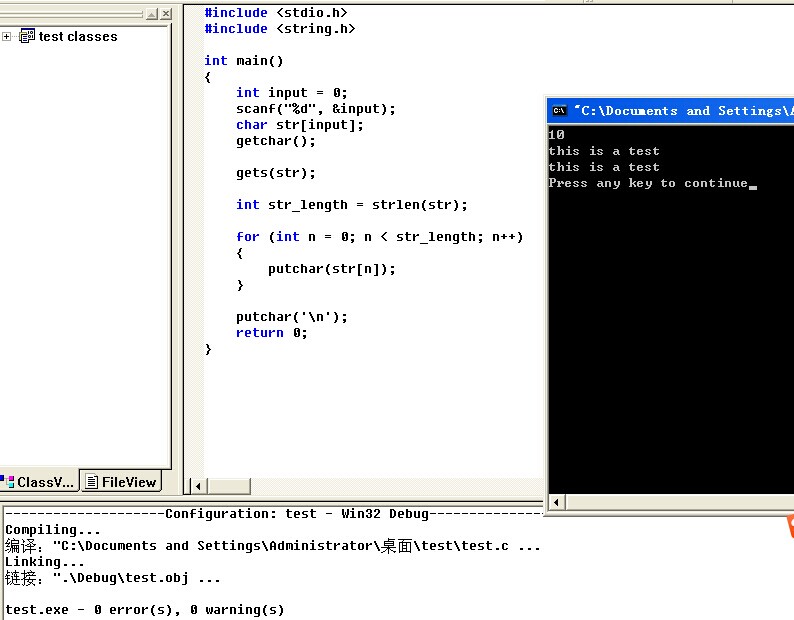Viewport: 794px width, 620px height.
Task: Close the workspace panel
Action: tap(166, 14)
